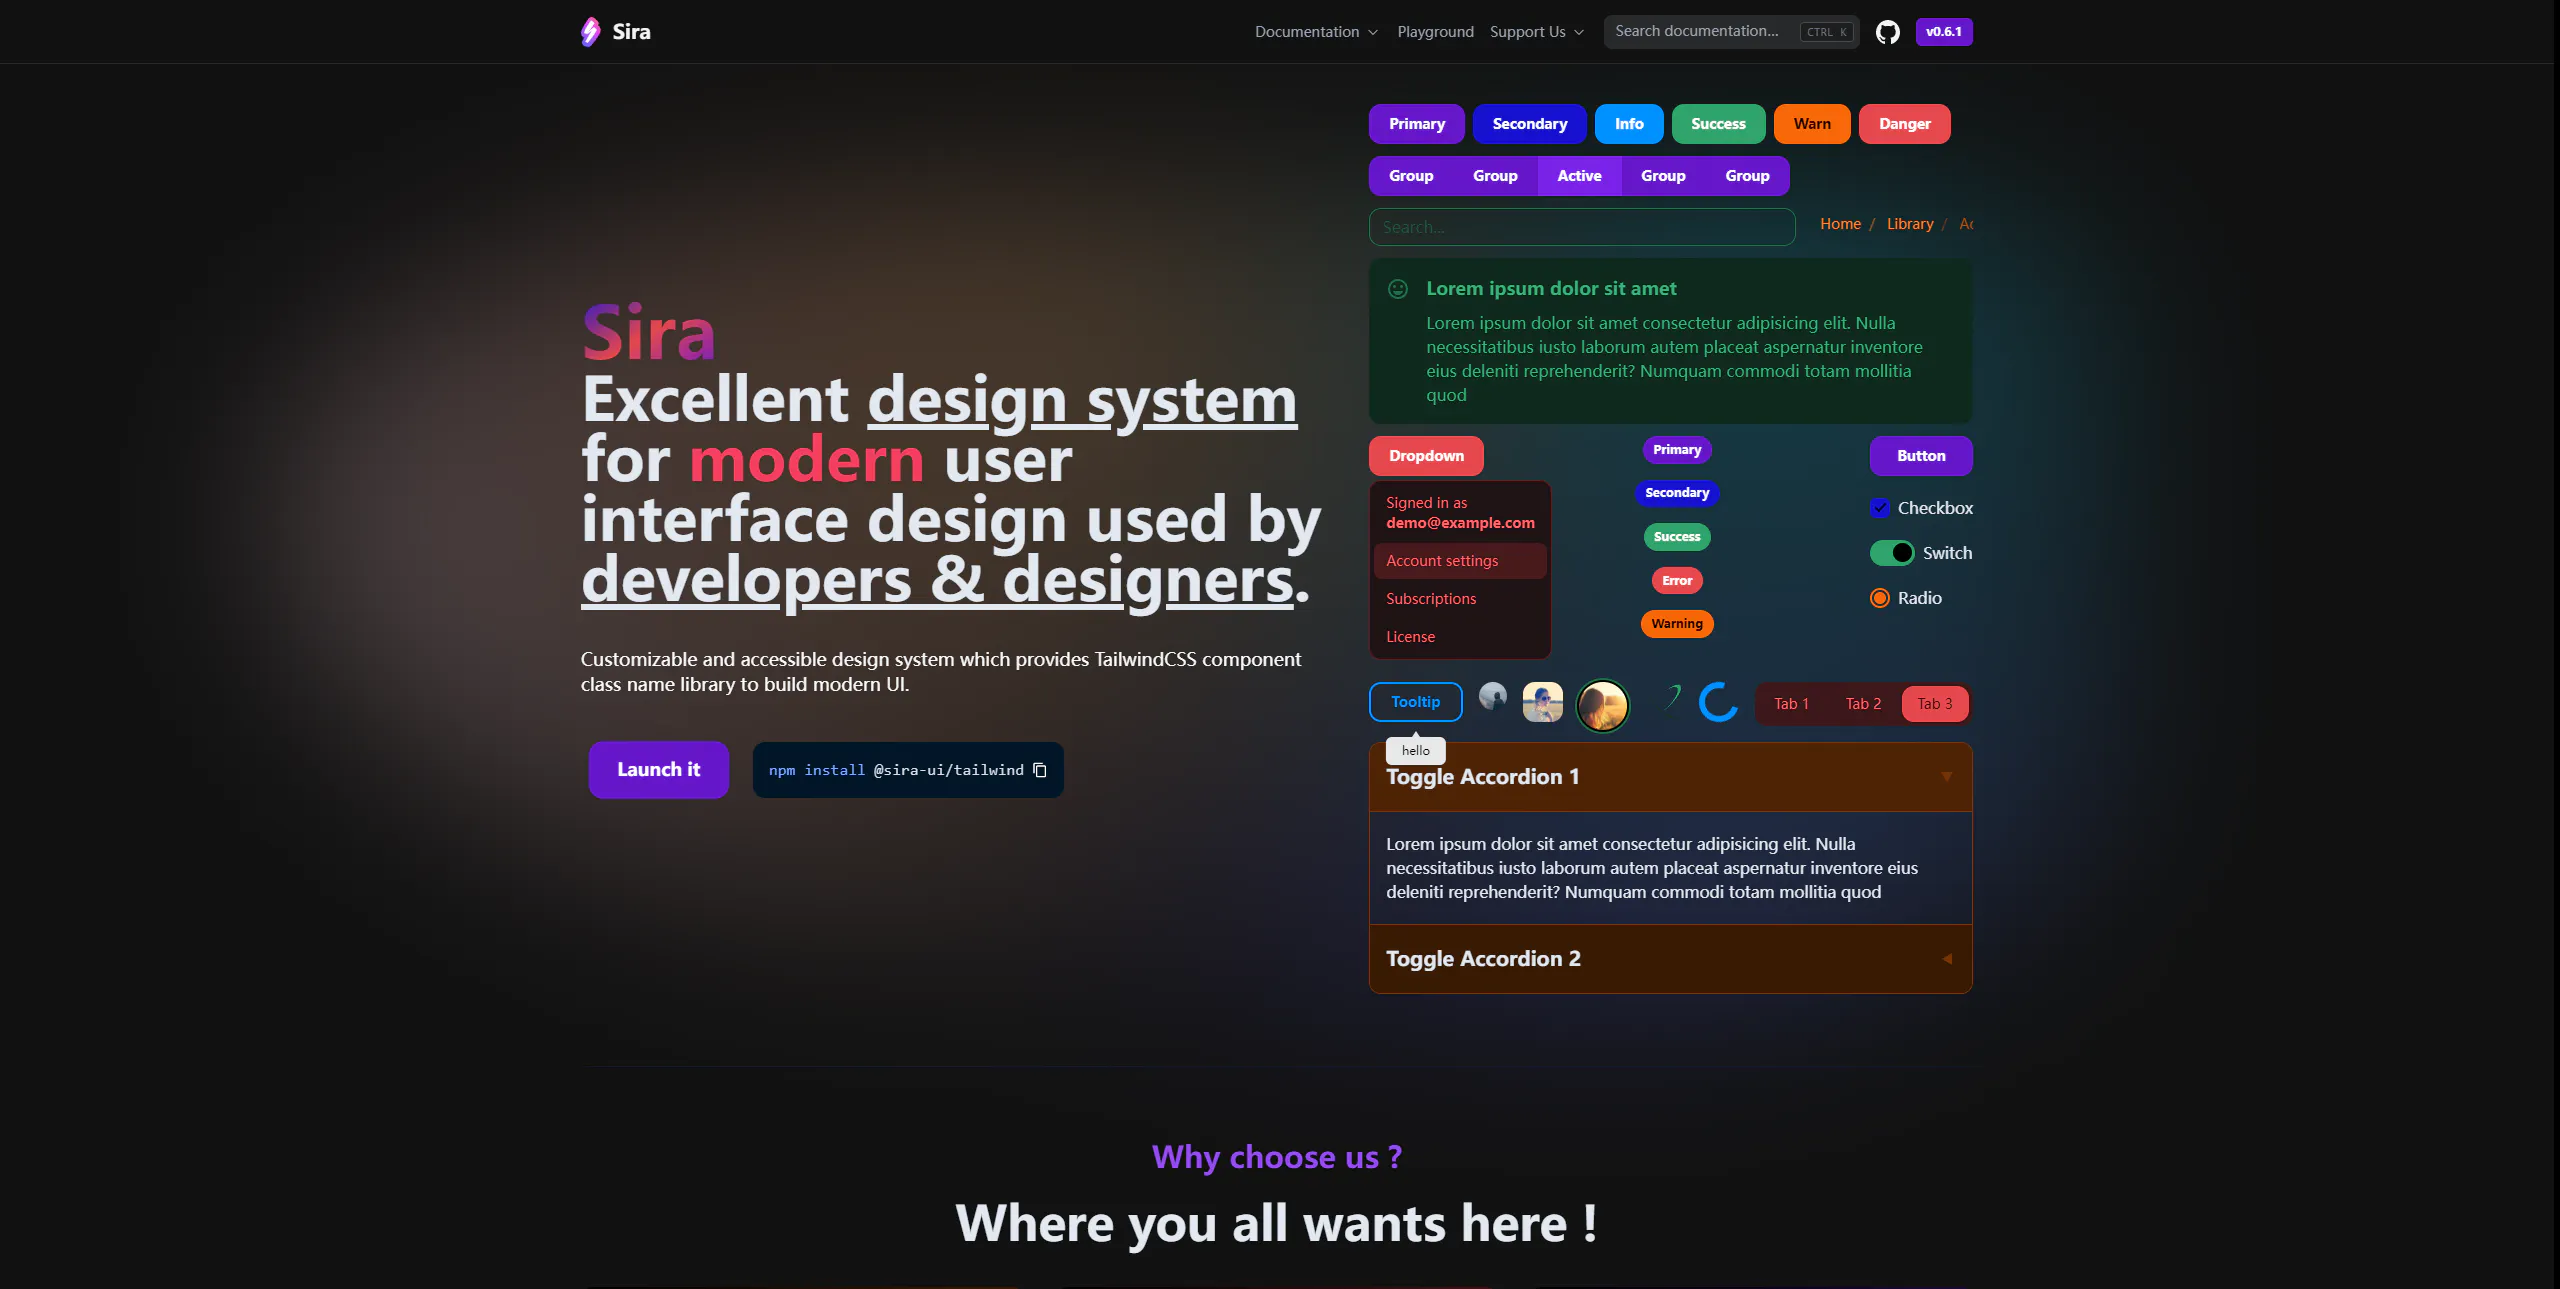The image size is (2560, 1289).
Task: Click the smiley icon in the alert
Action: point(1398,289)
